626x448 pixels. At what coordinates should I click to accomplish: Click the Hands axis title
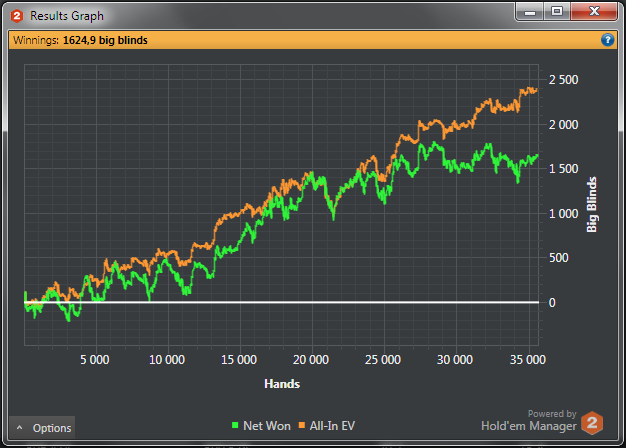[282, 384]
